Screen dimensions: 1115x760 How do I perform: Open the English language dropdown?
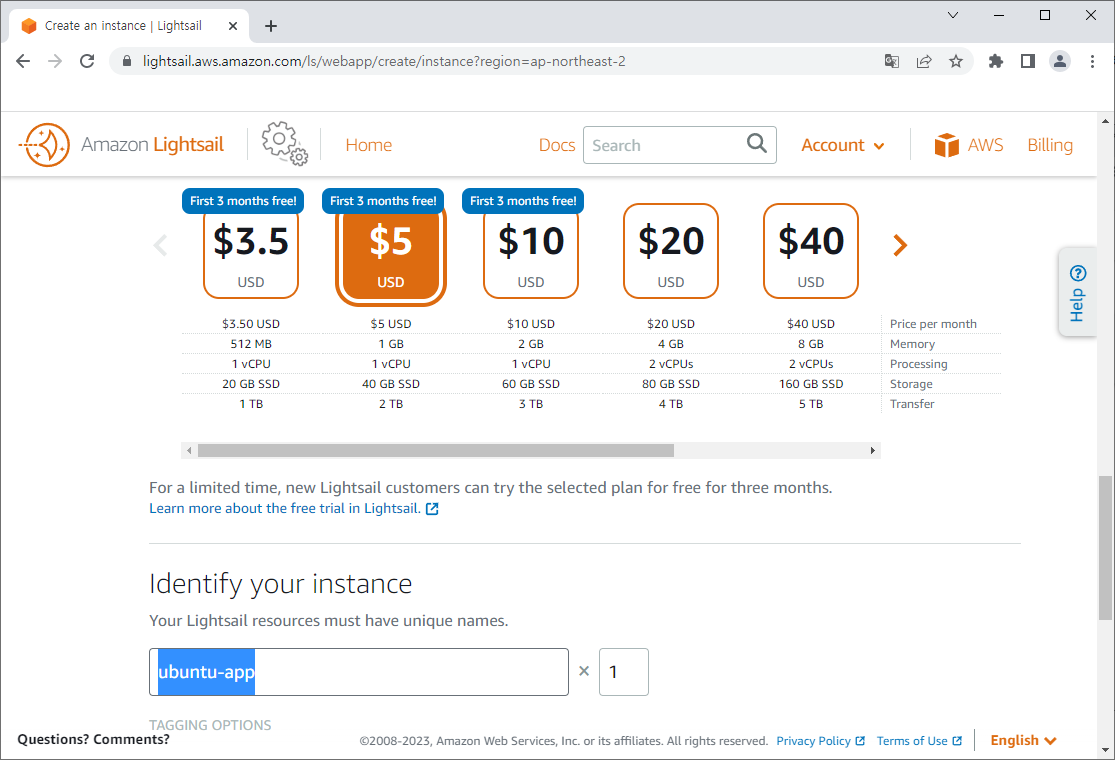click(1023, 740)
